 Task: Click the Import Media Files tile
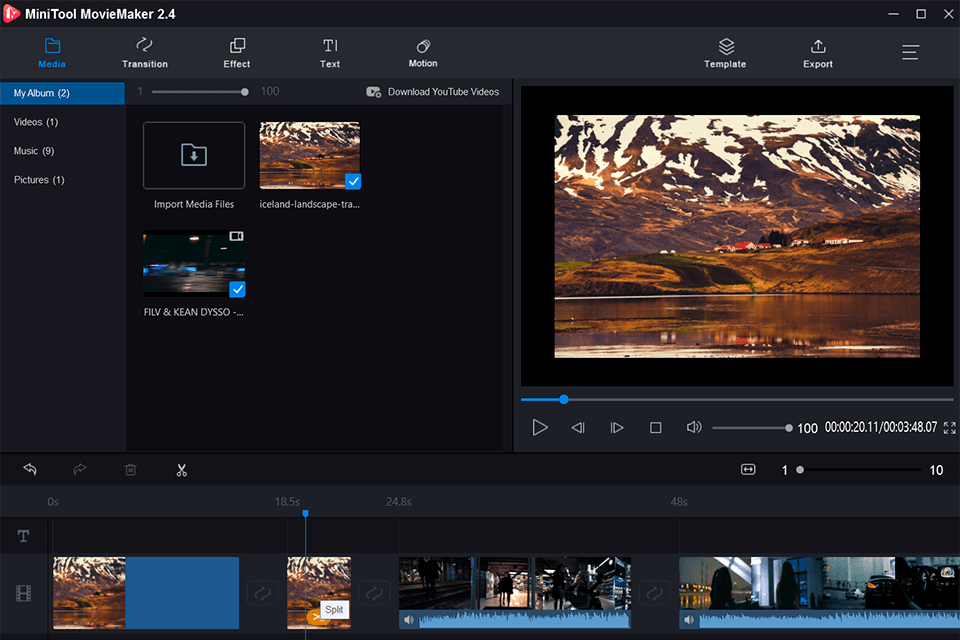pyautogui.click(x=194, y=156)
